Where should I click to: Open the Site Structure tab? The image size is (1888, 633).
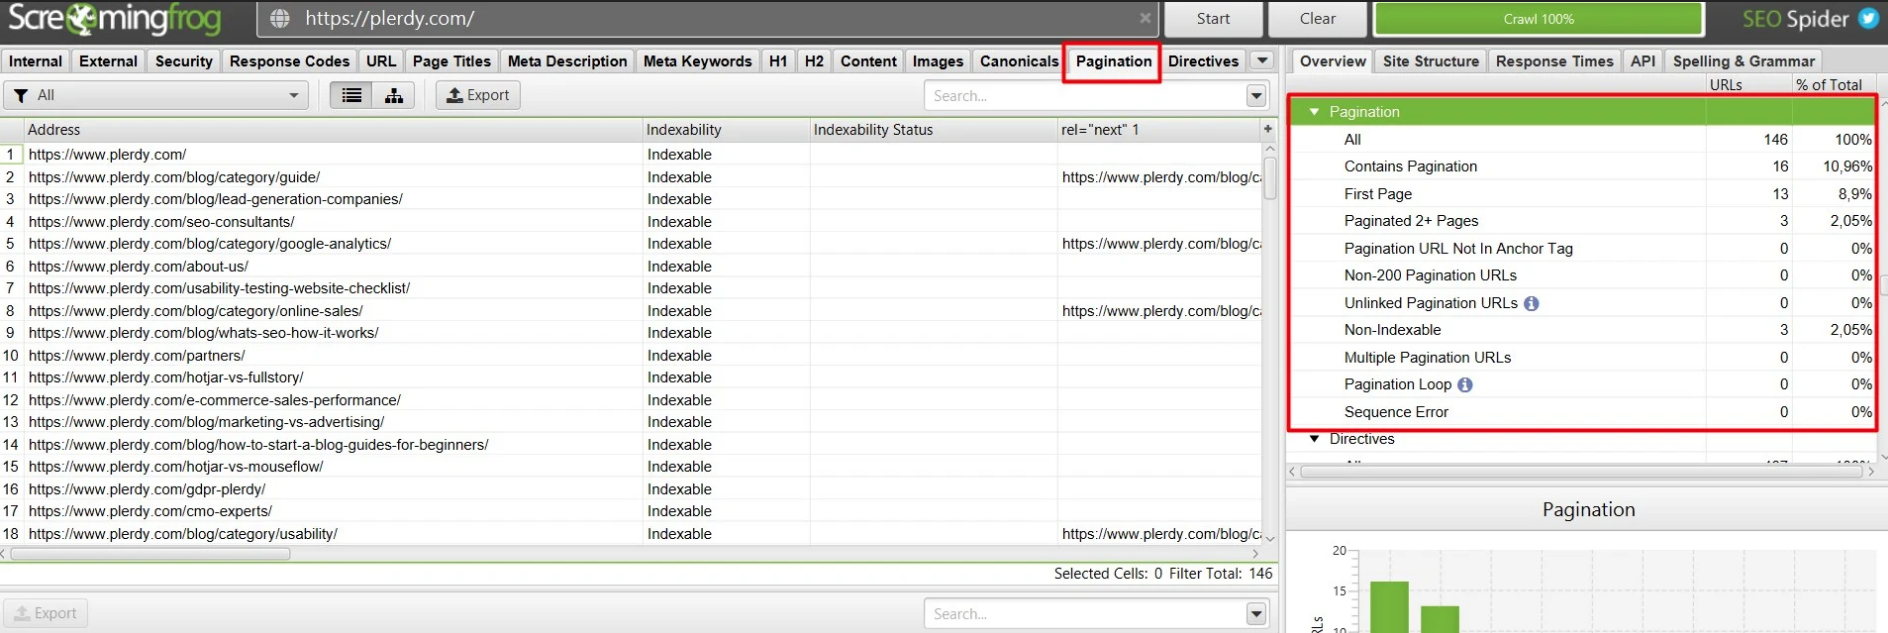coord(1430,61)
